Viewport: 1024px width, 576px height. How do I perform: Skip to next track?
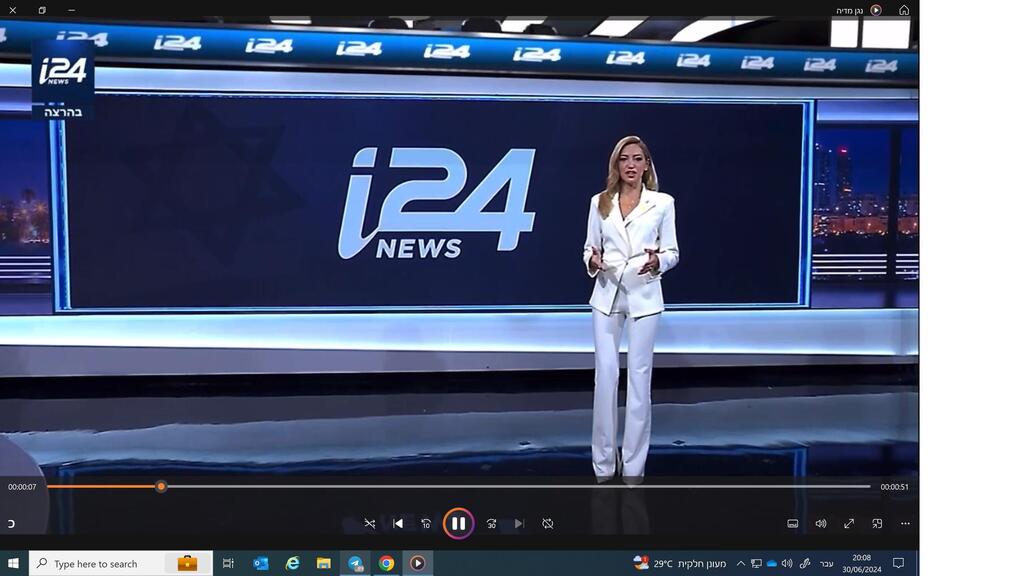tap(519, 523)
